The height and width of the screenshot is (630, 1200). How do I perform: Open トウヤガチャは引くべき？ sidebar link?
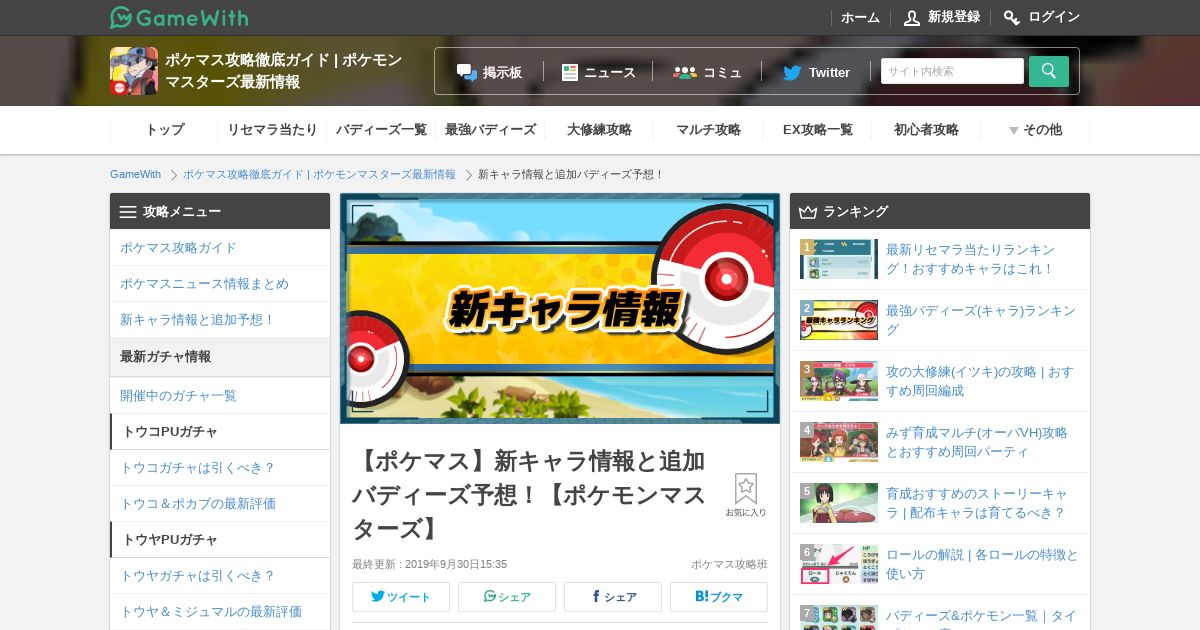[x=220, y=576]
